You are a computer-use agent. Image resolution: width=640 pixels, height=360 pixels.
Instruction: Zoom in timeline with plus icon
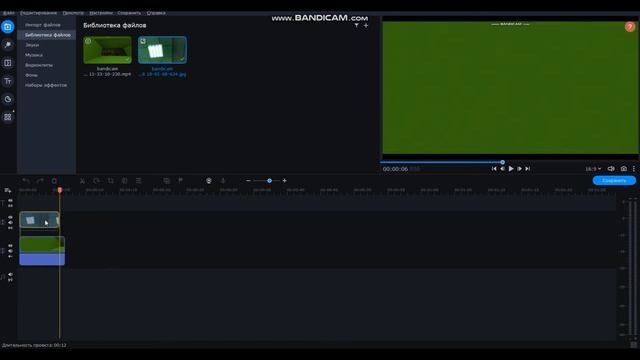pos(284,180)
